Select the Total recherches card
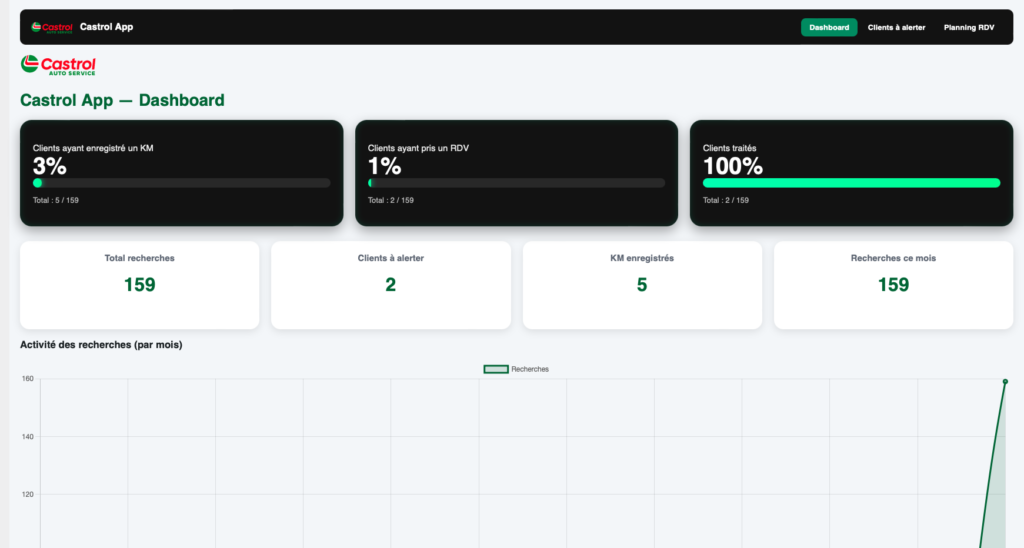This screenshot has width=1024, height=548. pyautogui.click(x=139, y=285)
